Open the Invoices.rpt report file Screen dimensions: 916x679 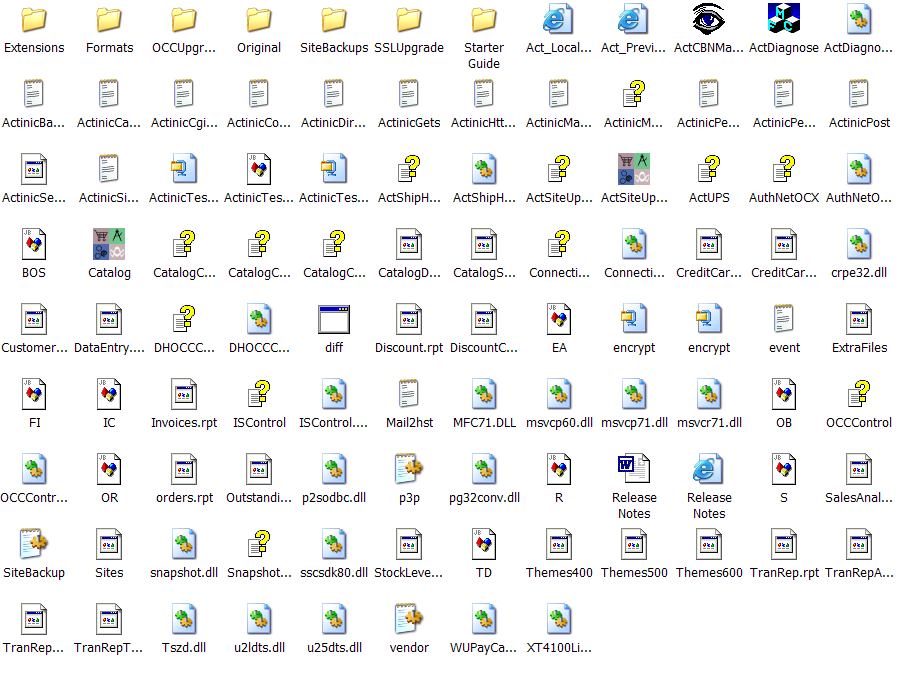pyautogui.click(x=184, y=395)
